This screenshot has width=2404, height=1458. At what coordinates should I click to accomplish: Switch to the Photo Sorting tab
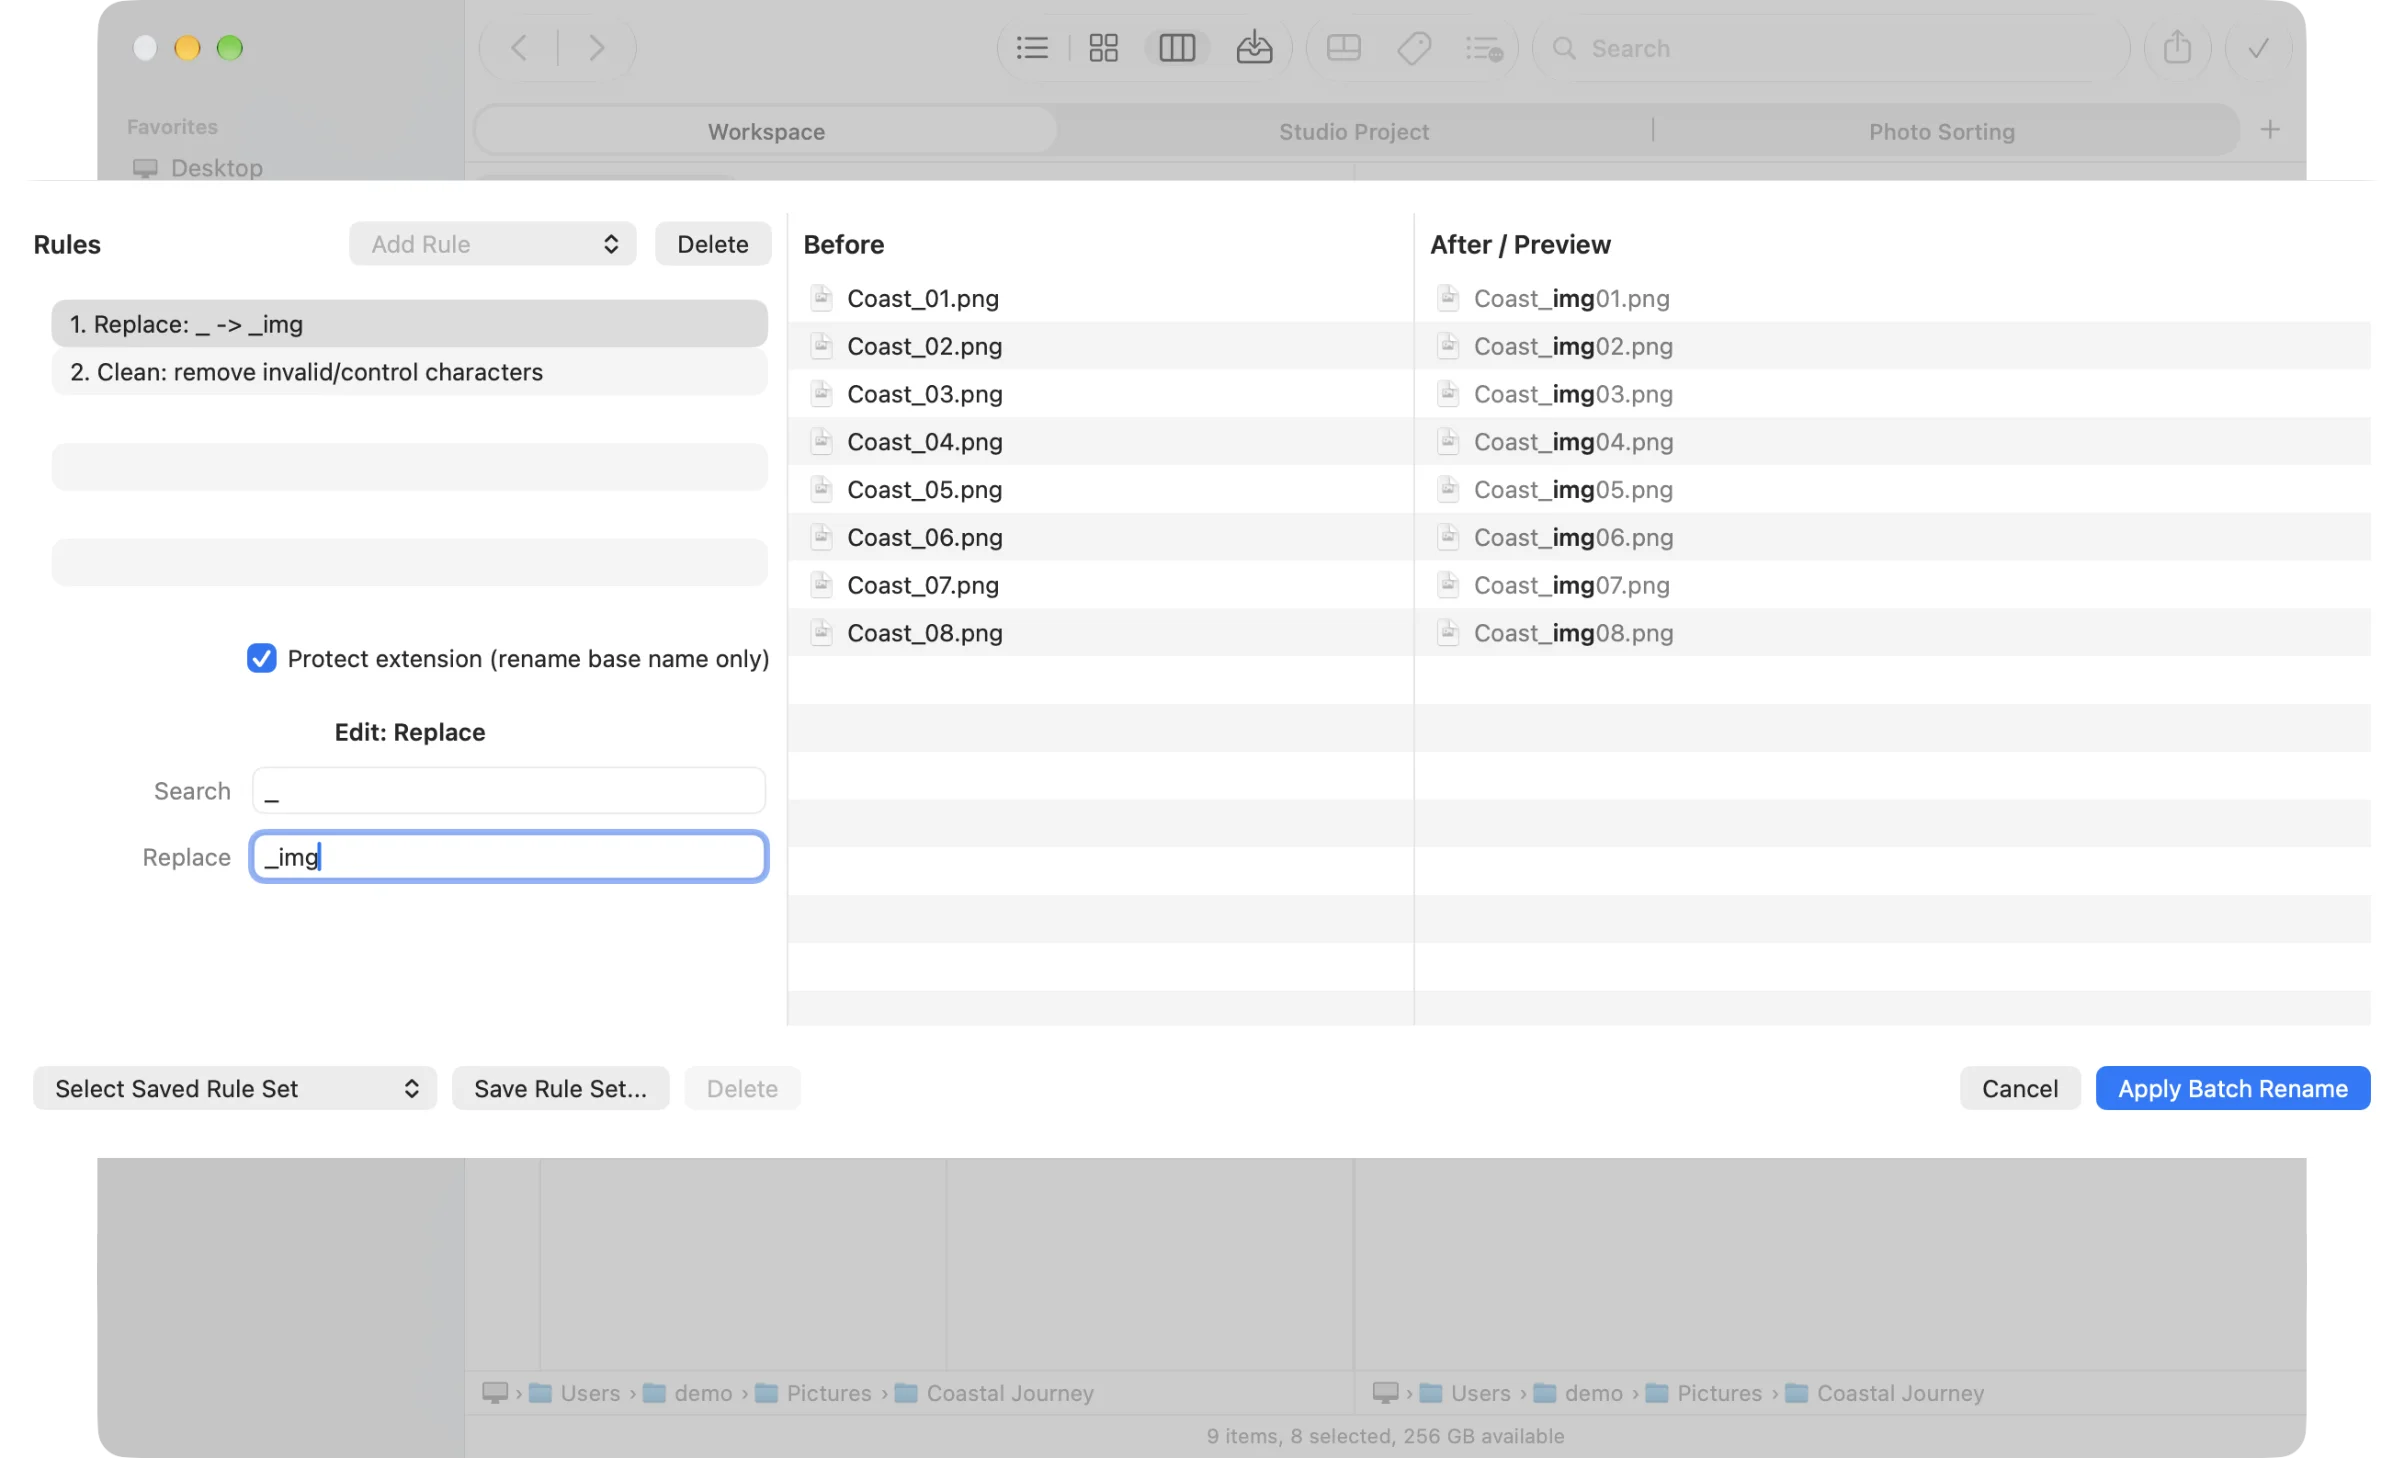click(x=1942, y=131)
